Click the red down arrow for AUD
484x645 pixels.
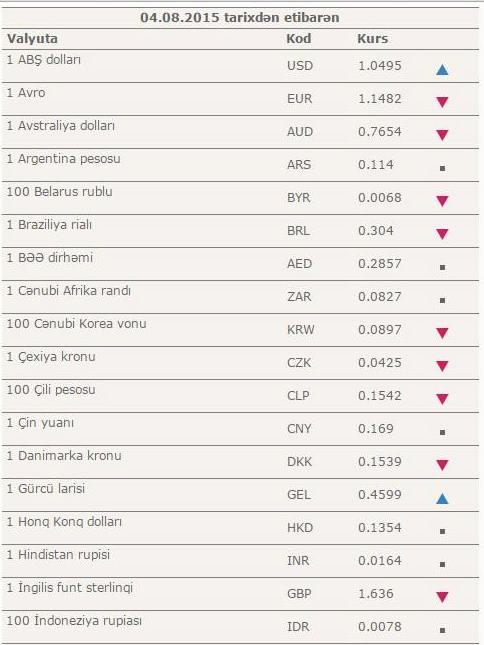pos(442,135)
